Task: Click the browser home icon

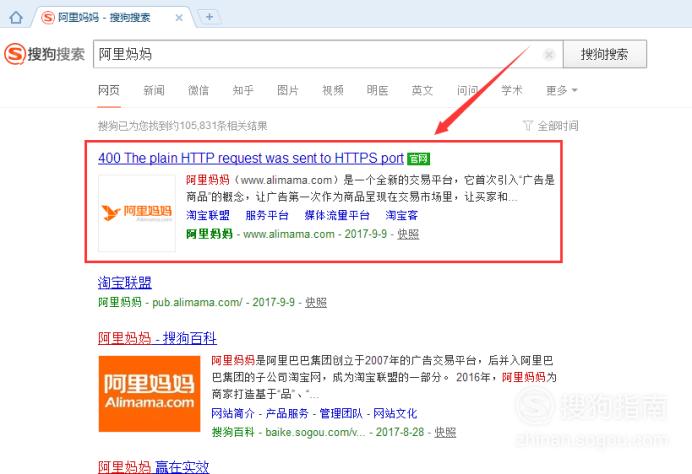Action: pyautogui.click(x=16, y=18)
